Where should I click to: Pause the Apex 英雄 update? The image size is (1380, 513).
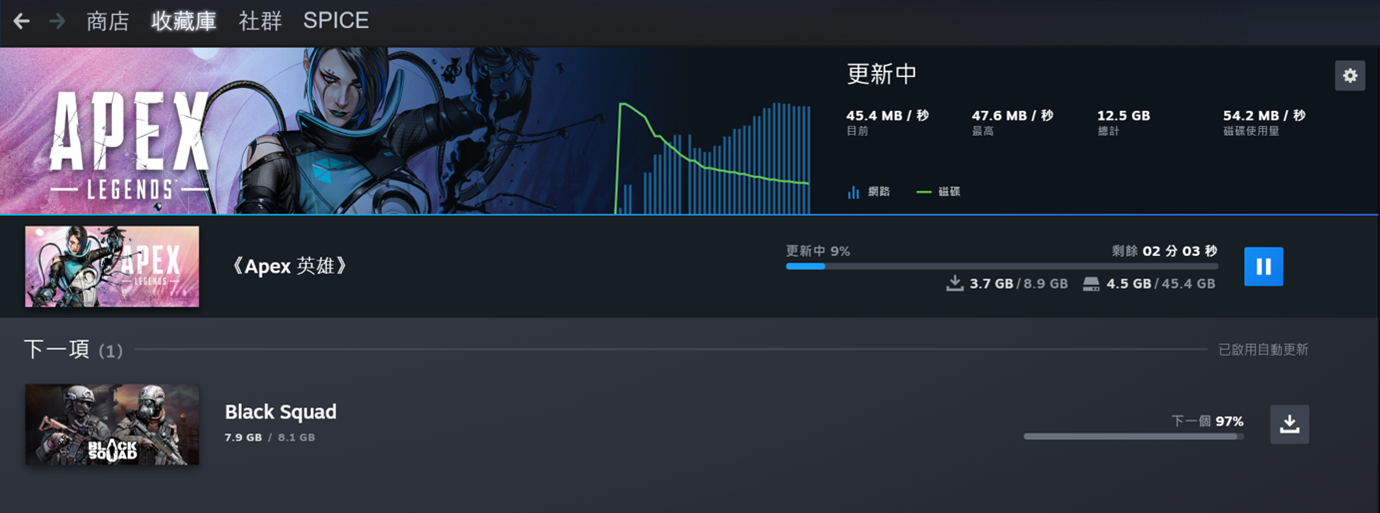(x=1263, y=266)
